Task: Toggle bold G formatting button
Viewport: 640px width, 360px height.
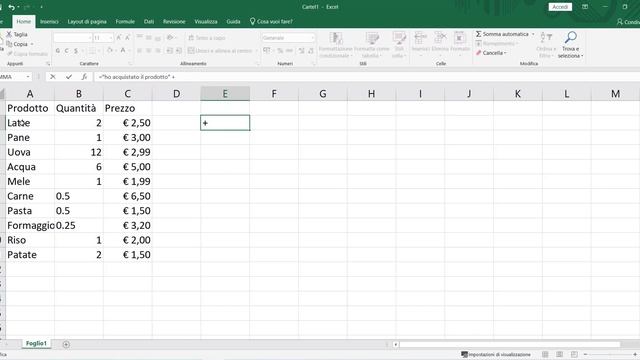Action: pos(58,51)
